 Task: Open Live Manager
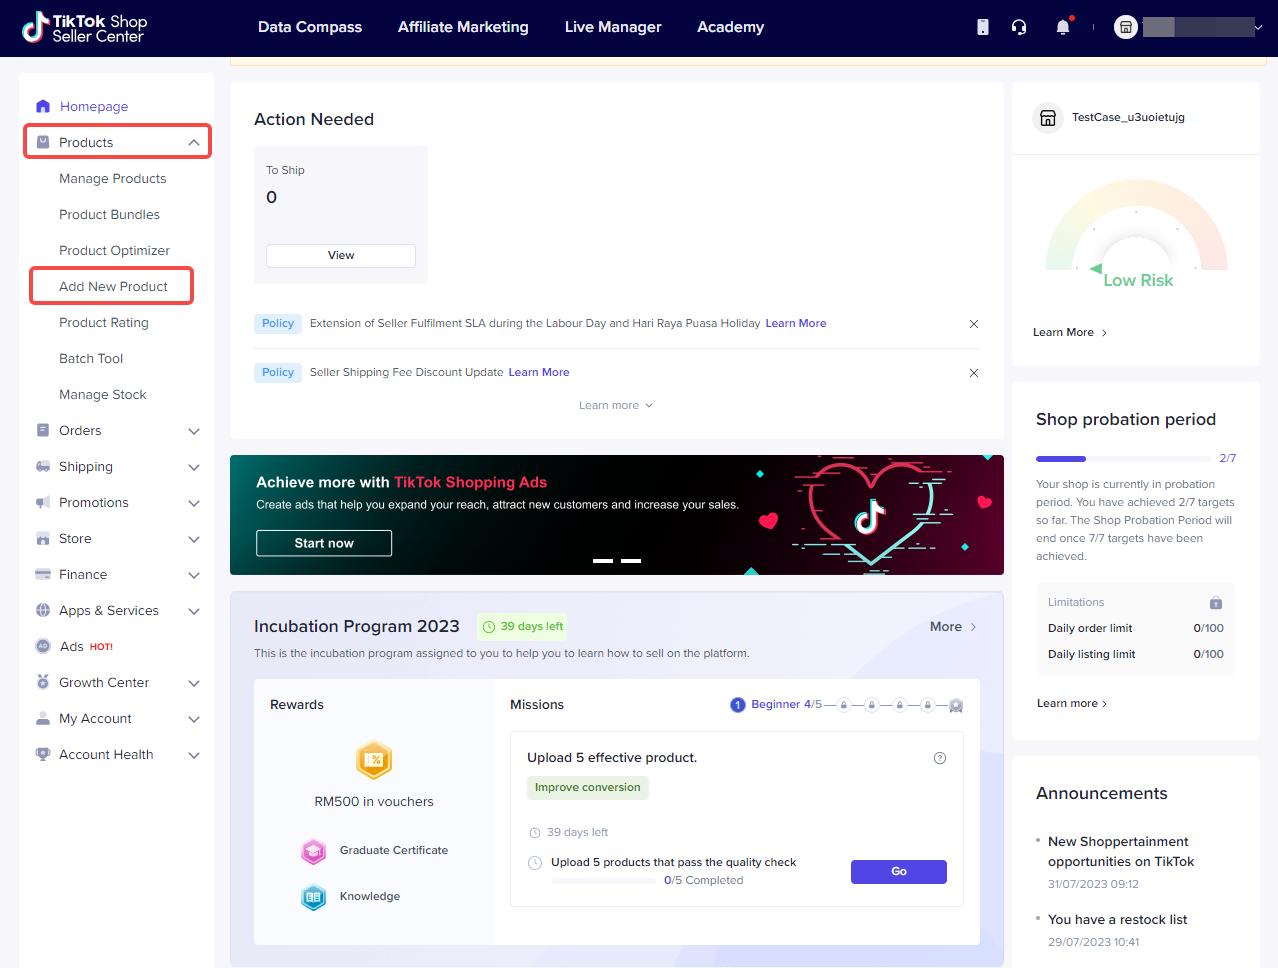[613, 27]
